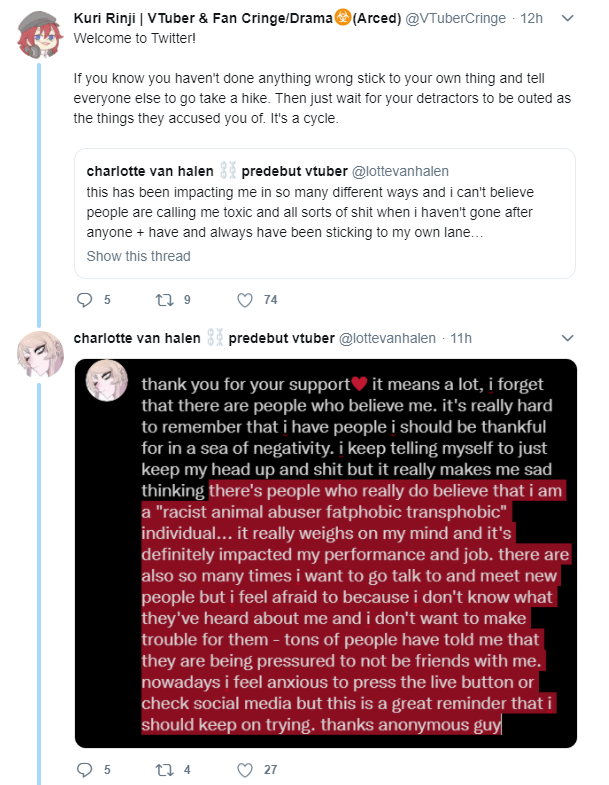Open @lottevanhalen handle in reply tweet
Image resolution: width=609 pixels, height=785 pixels.
click(387, 338)
